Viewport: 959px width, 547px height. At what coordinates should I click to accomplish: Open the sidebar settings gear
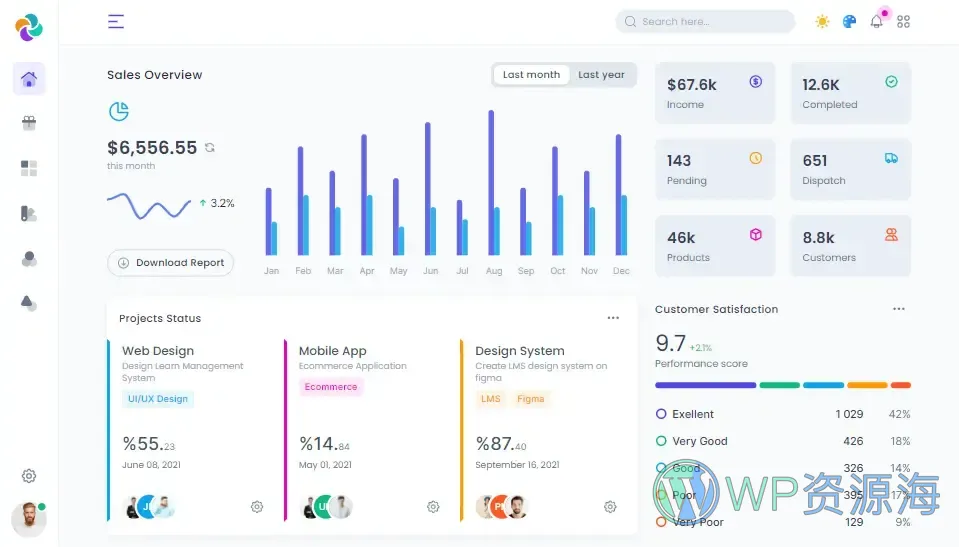(29, 476)
